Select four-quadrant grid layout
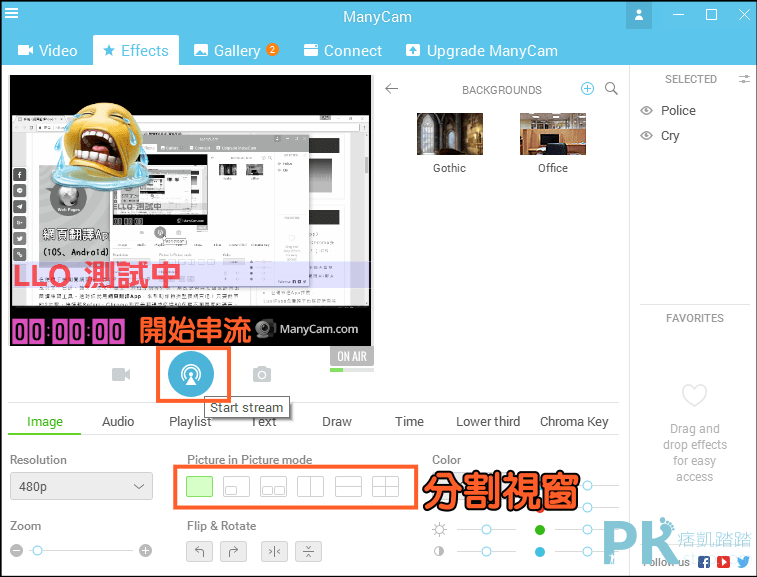 (385, 486)
